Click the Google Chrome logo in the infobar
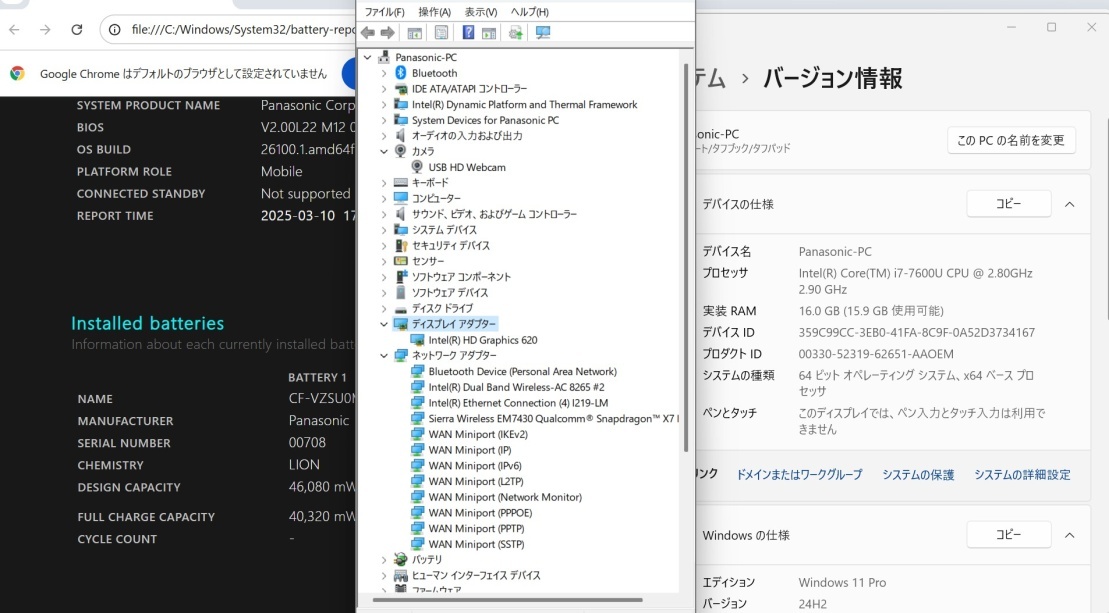The width and height of the screenshot is (1109, 613). point(17,73)
